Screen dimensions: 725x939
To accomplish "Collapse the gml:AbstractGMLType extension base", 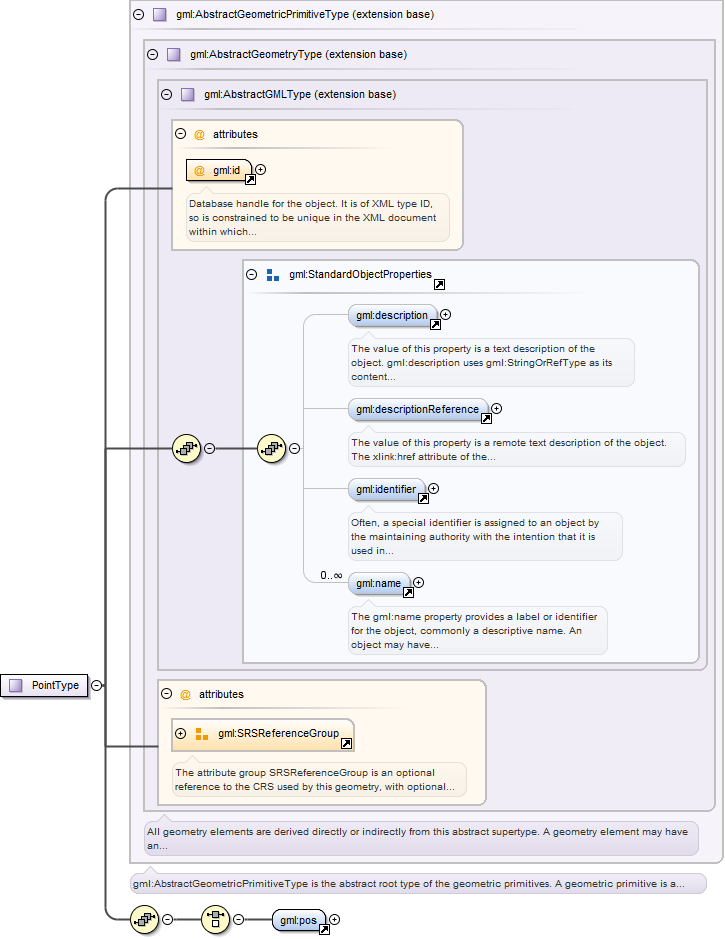I will pos(166,95).
